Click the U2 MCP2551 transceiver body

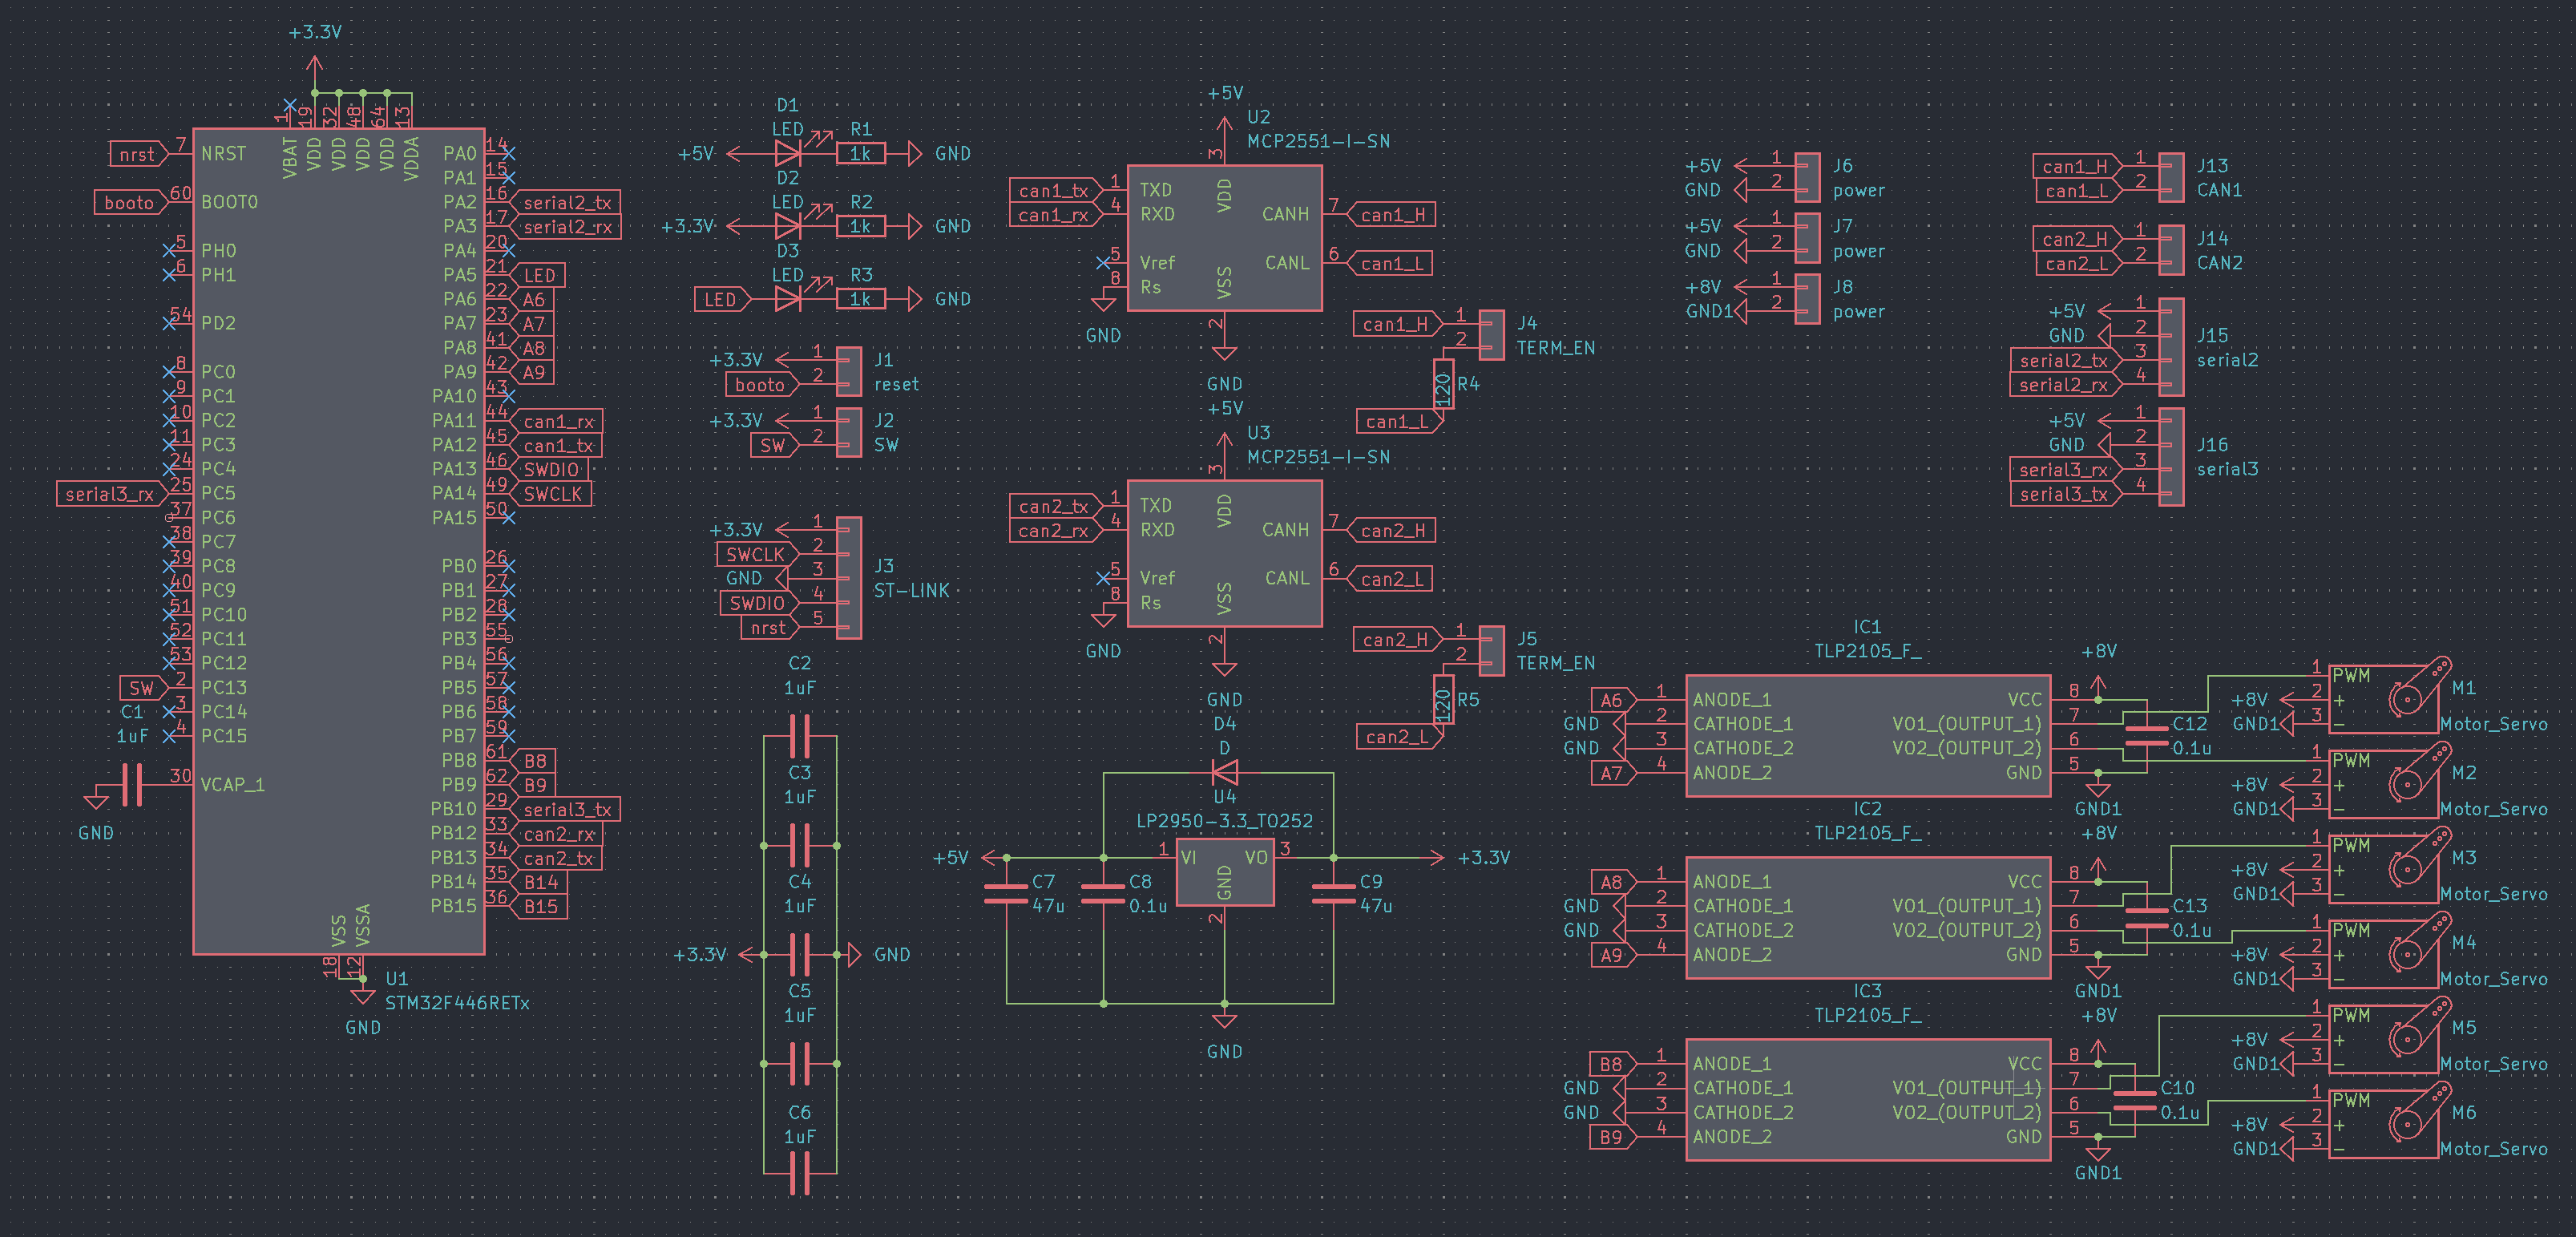[x=1224, y=238]
